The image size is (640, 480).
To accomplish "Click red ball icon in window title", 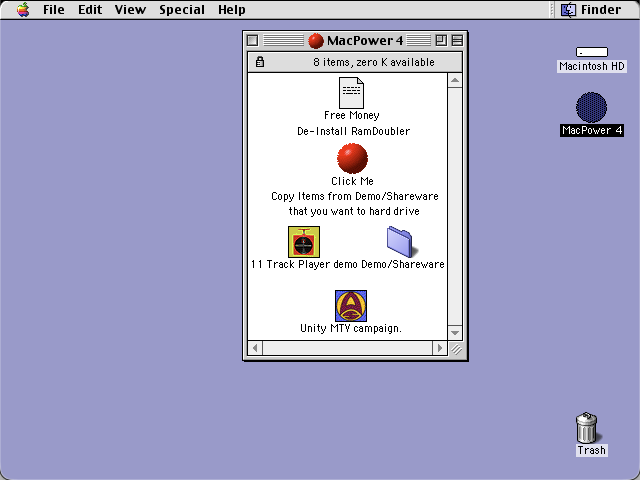I will pyautogui.click(x=316, y=40).
